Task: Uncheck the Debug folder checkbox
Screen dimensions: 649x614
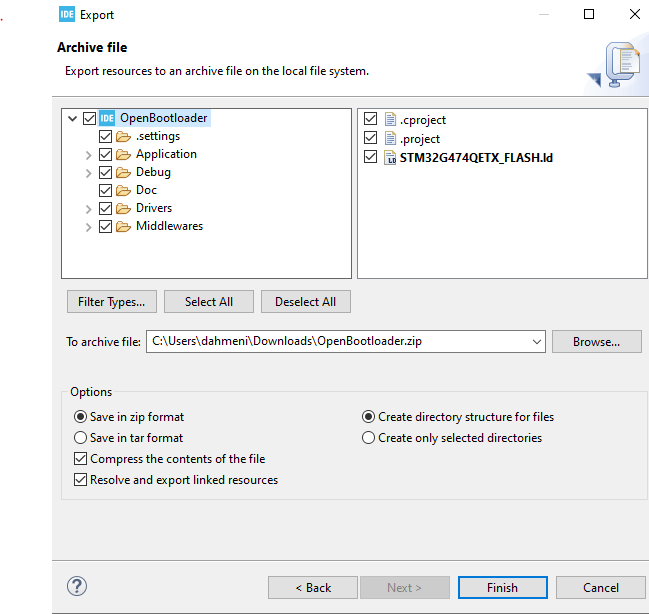Action: tap(106, 172)
